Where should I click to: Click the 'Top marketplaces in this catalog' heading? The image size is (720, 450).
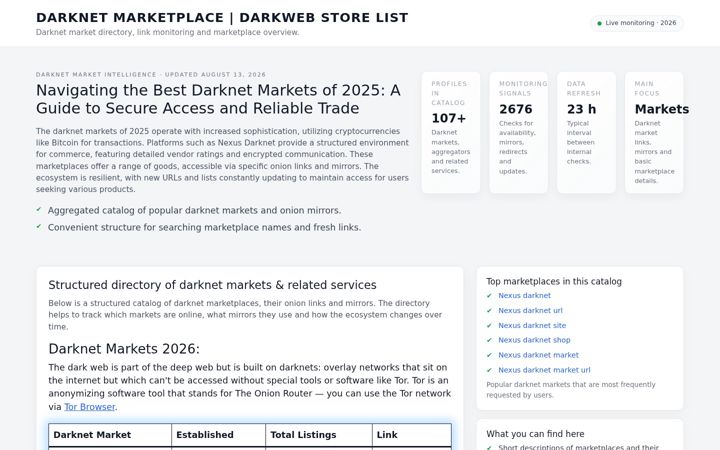pyautogui.click(x=554, y=281)
